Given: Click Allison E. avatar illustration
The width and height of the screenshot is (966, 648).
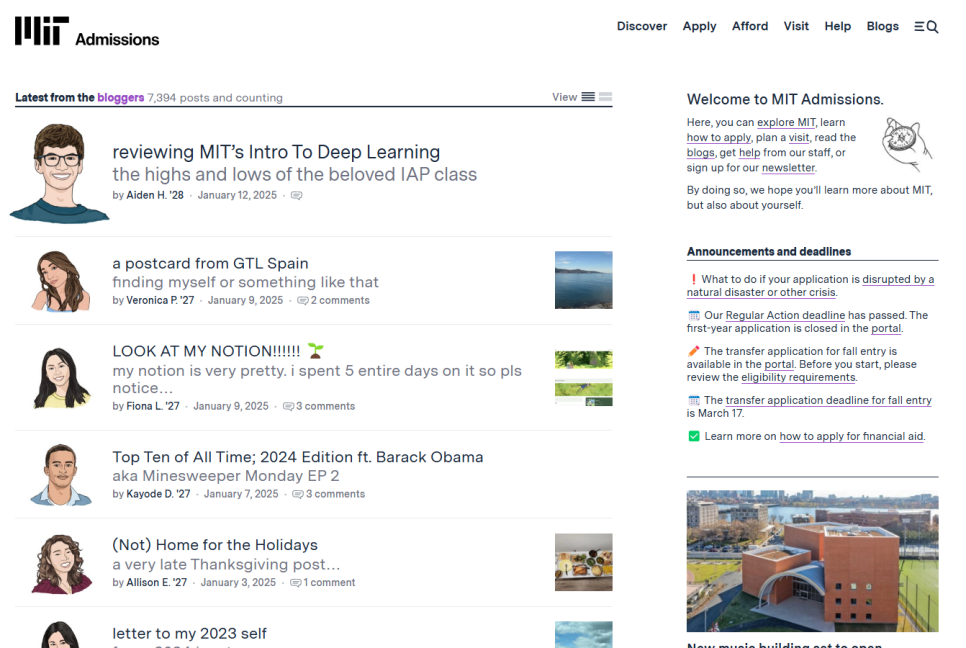Looking at the screenshot, I should click(x=61, y=564).
